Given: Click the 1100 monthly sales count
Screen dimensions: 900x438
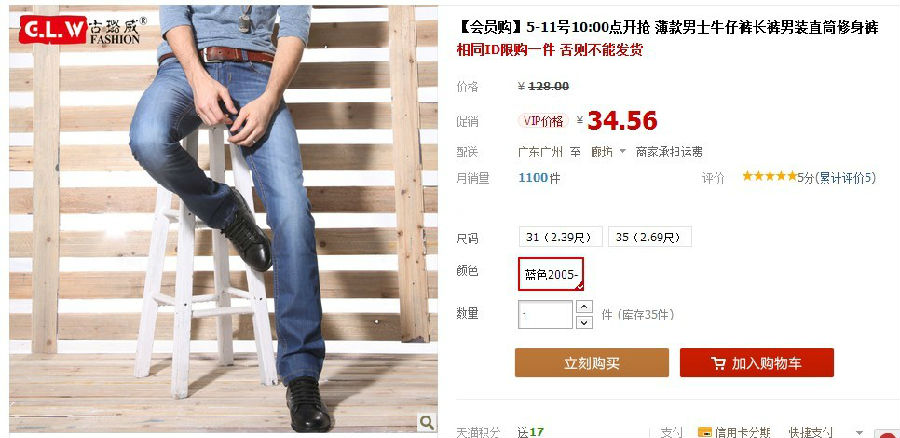Looking at the screenshot, I should click(x=533, y=178).
